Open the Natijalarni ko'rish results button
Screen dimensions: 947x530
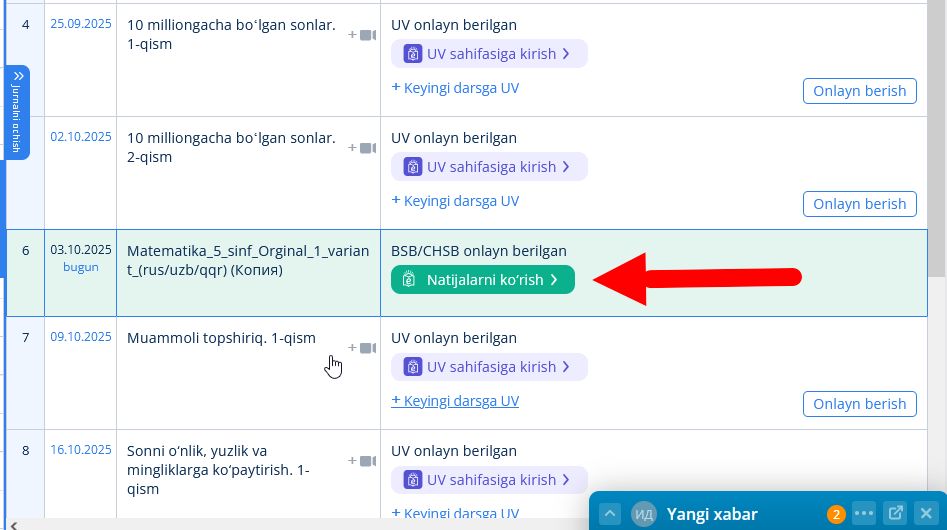(482, 280)
